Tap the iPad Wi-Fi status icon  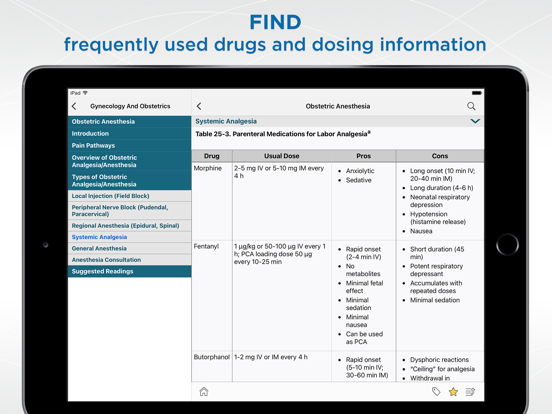tap(85, 93)
